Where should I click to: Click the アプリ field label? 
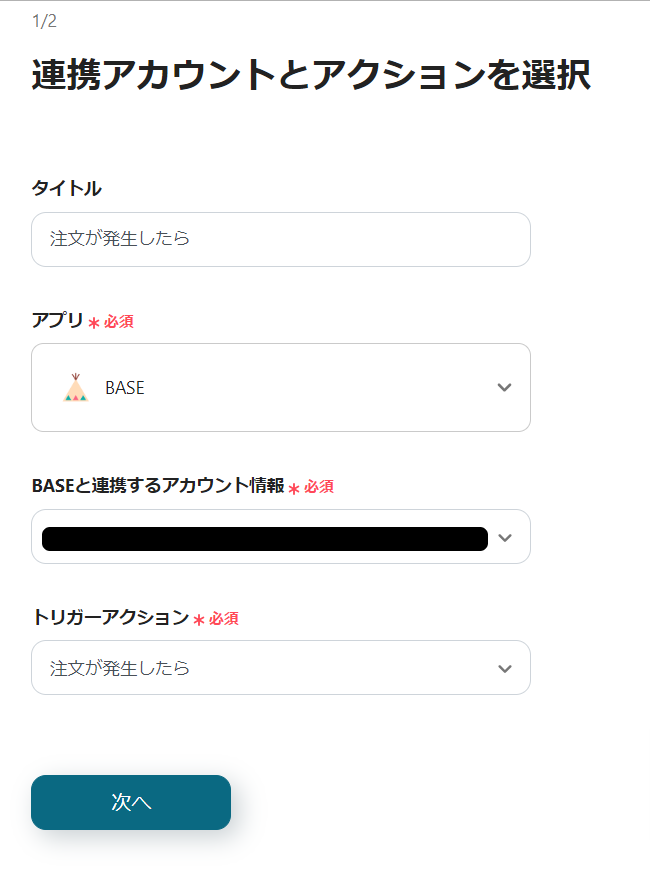coord(57,321)
